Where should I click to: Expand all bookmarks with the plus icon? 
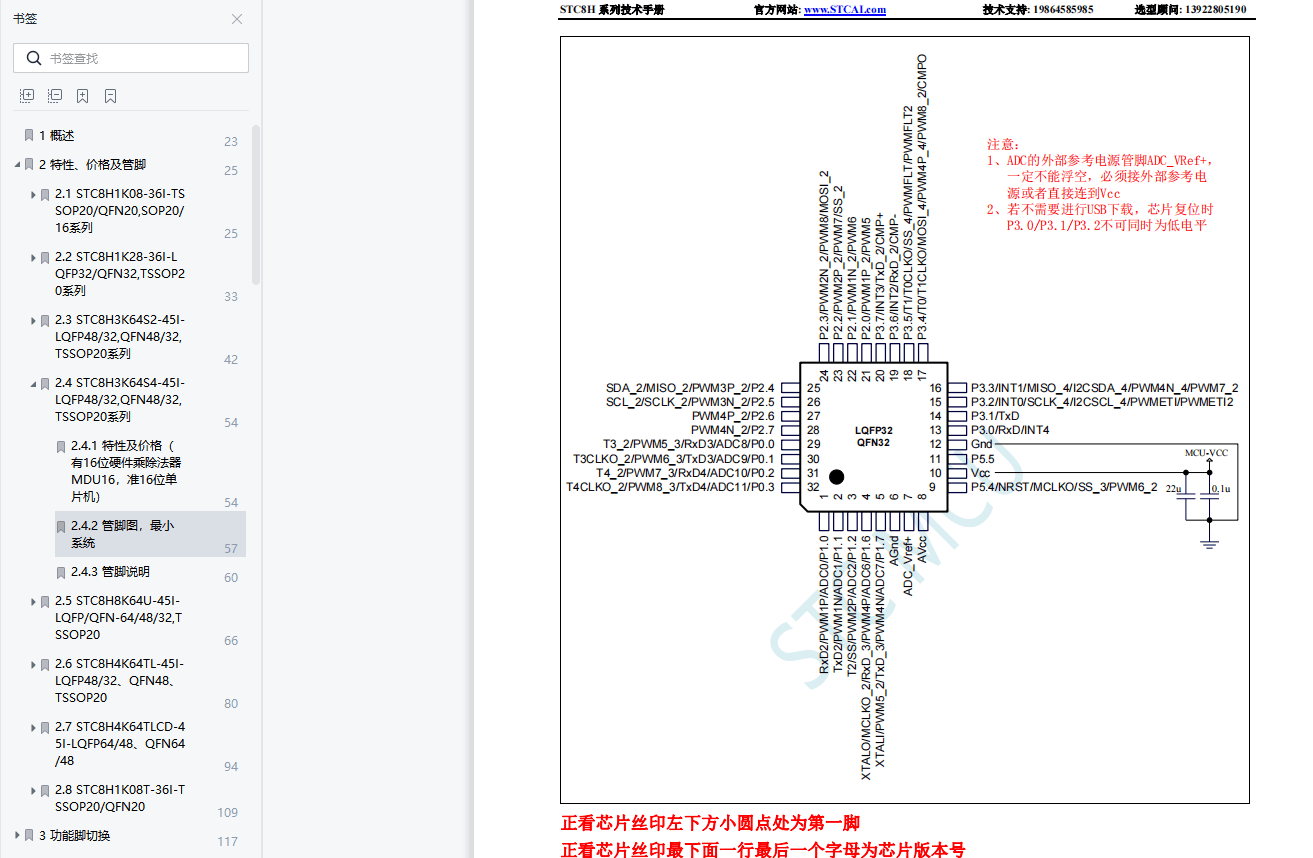27,96
